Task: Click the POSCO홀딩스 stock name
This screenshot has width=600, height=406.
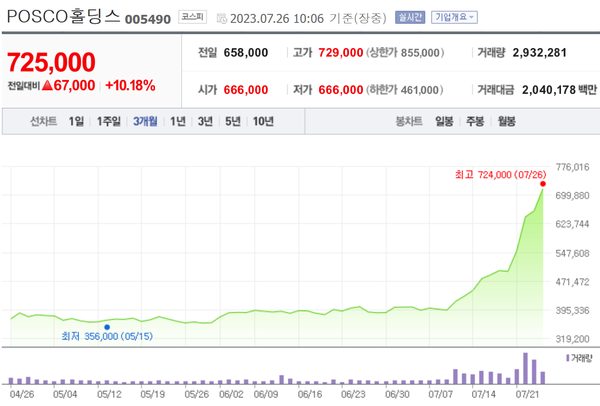Action: pos(62,17)
